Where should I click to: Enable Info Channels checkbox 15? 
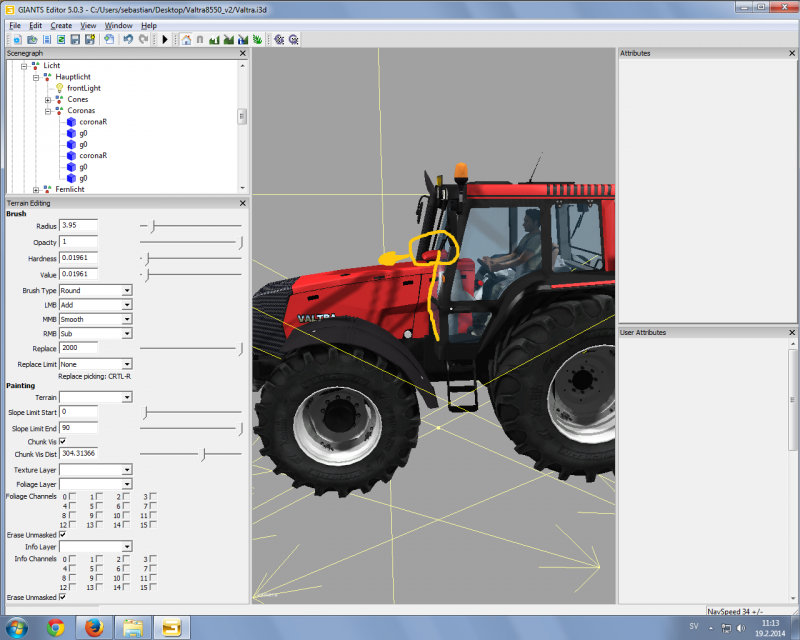click(x=153, y=587)
